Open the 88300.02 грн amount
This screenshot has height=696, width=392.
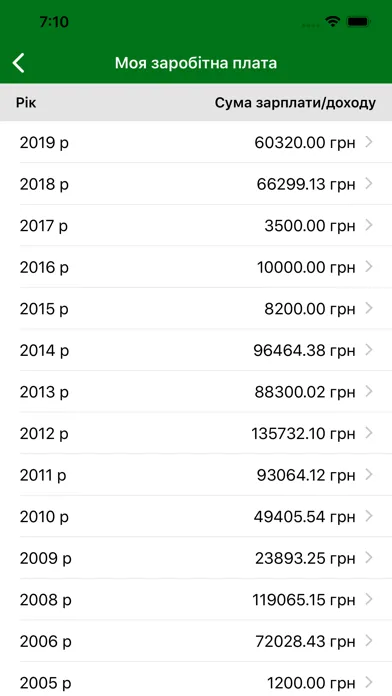305,392
